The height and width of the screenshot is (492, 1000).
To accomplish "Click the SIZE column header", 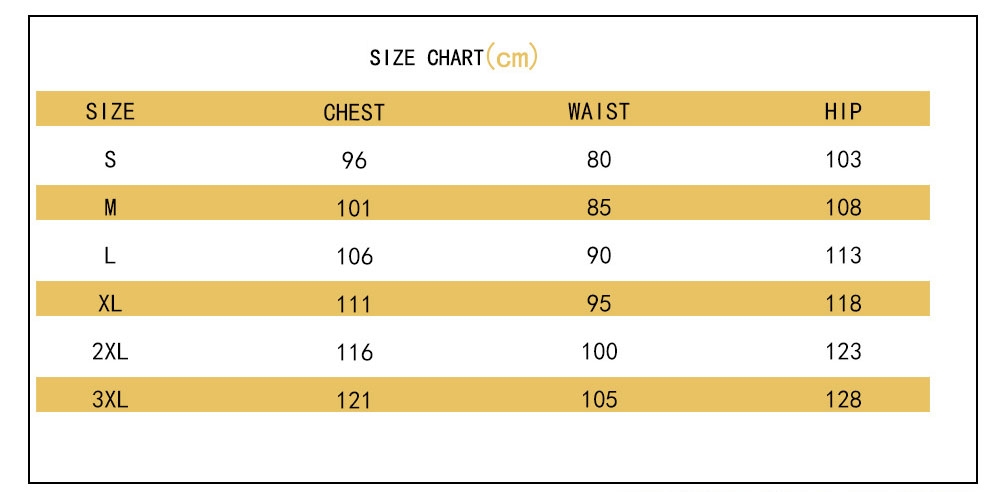I will (x=110, y=112).
